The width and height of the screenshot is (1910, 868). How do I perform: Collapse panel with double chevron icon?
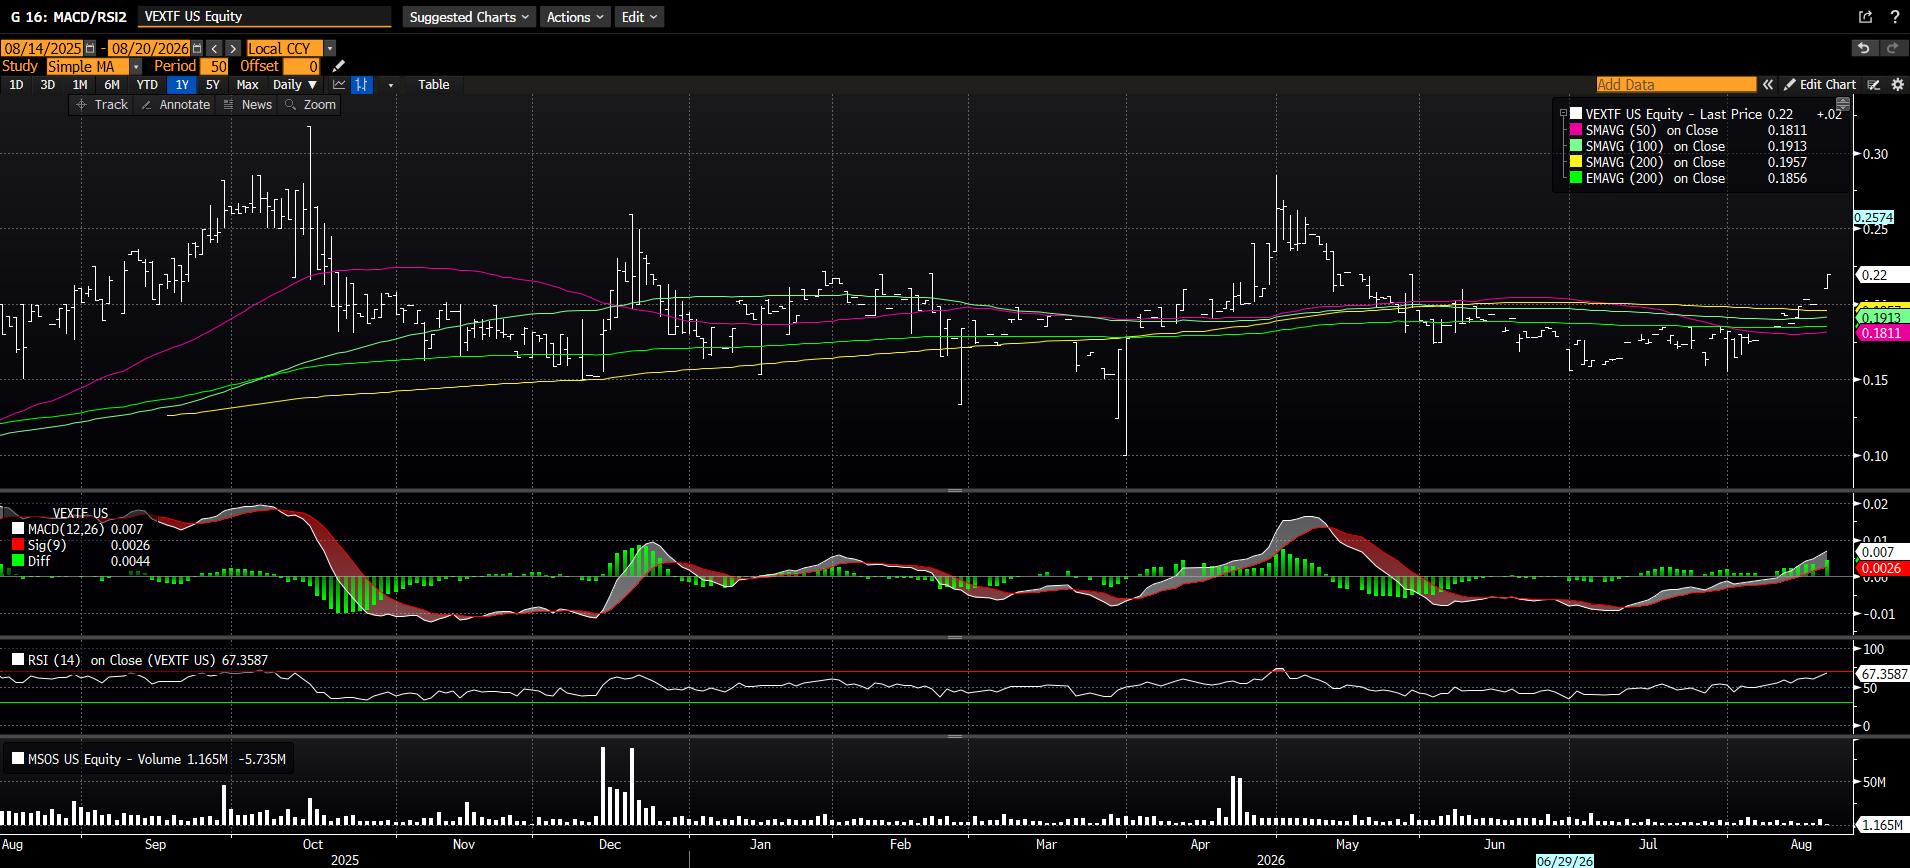point(1768,85)
